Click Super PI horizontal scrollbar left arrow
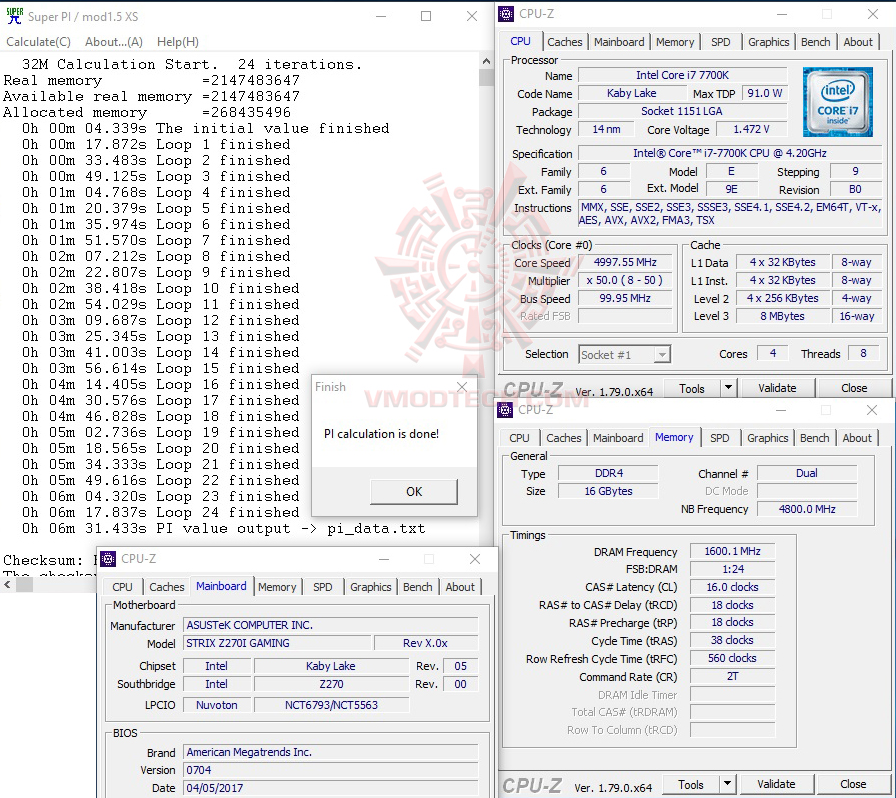The width and height of the screenshot is (896, 798). pos(7,584)
